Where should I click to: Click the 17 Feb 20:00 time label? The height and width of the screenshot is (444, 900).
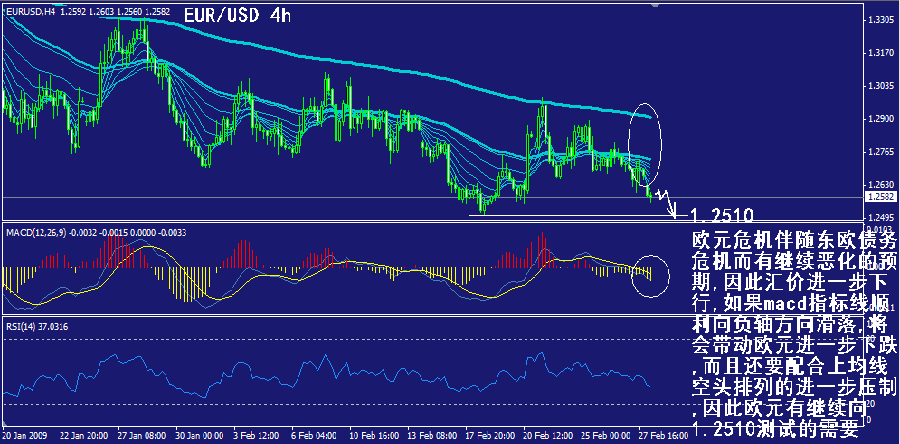click(x=491, y=435)
